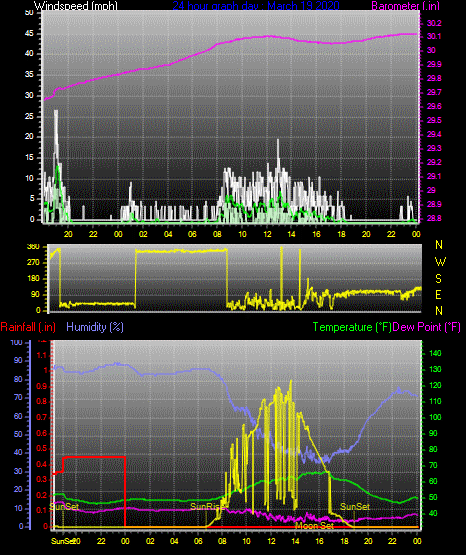Click "15" on the windspeed axis
This screenshot has height=555, width=466.
29,158
